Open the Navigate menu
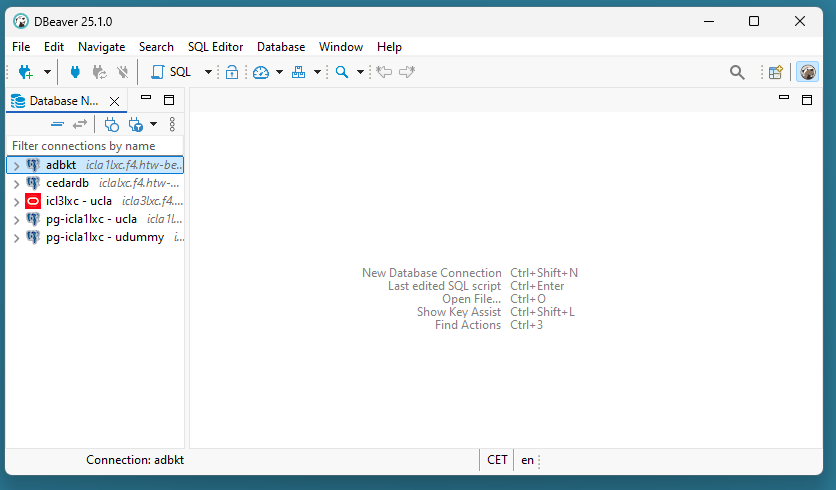The width and height of the screenshot is (836, 490). (101, 47)
